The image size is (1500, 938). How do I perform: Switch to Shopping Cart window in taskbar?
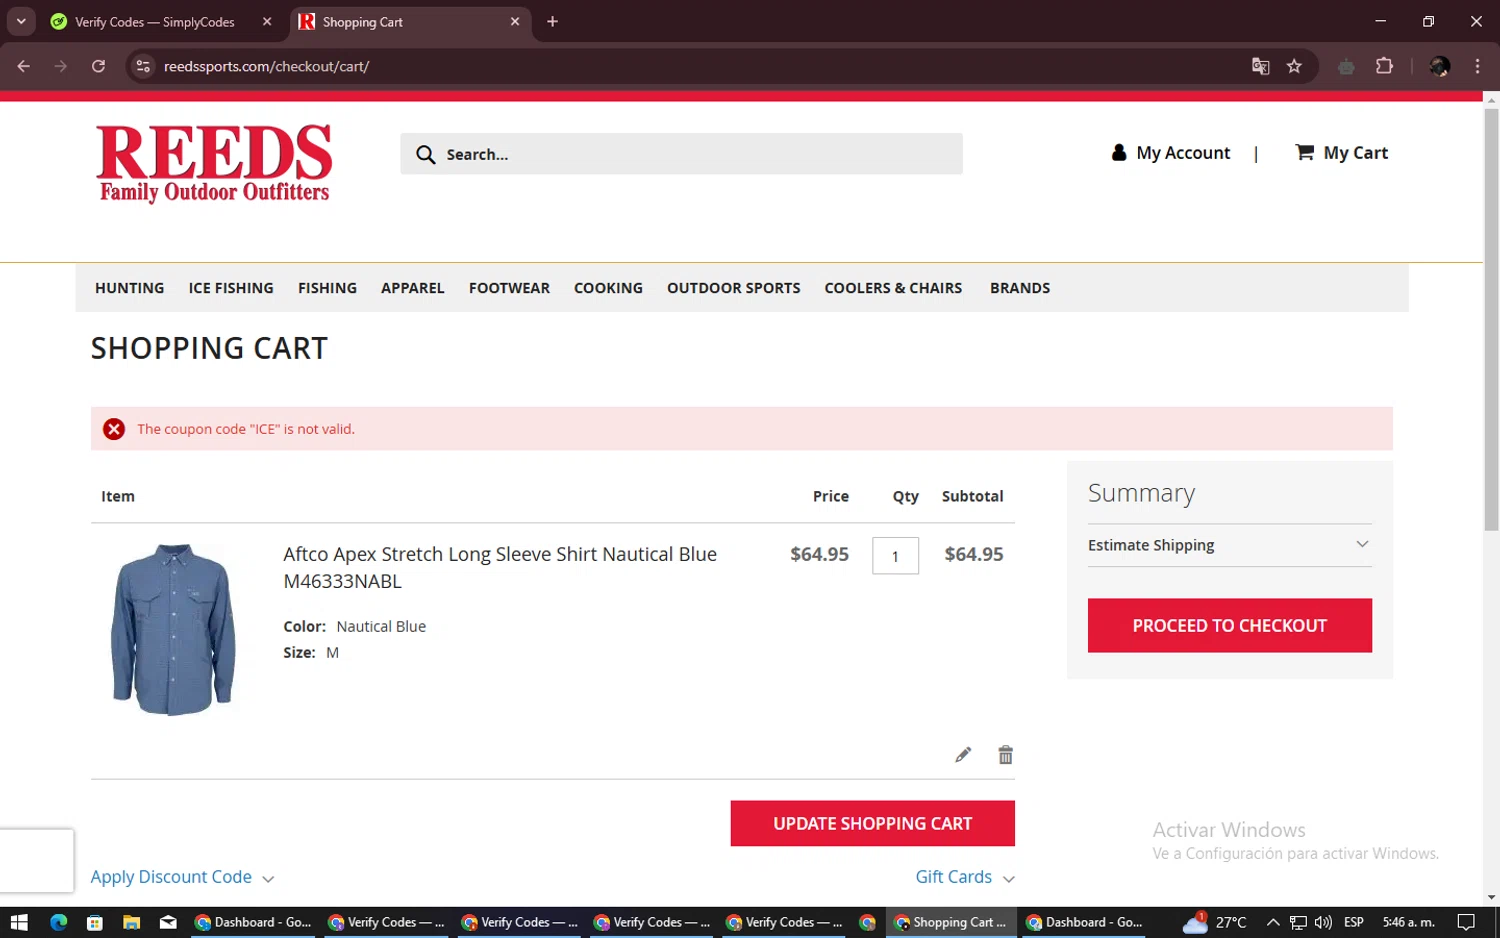click(951, 922)
